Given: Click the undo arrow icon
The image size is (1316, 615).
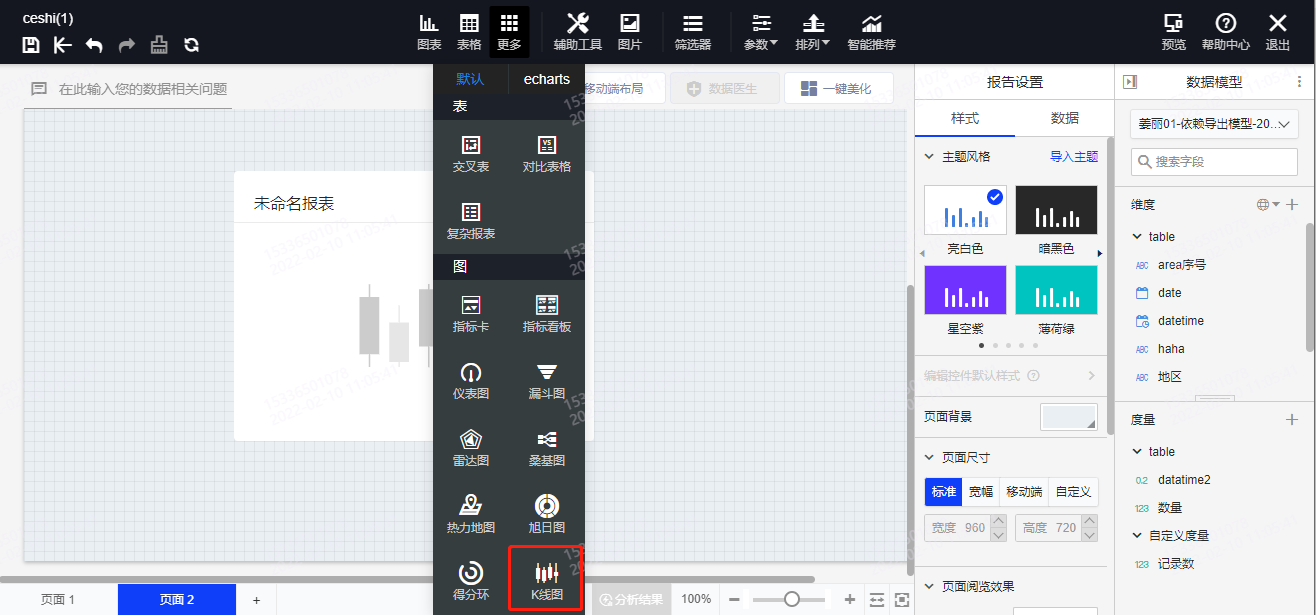Looking at the screenshot, I should 94,45.
